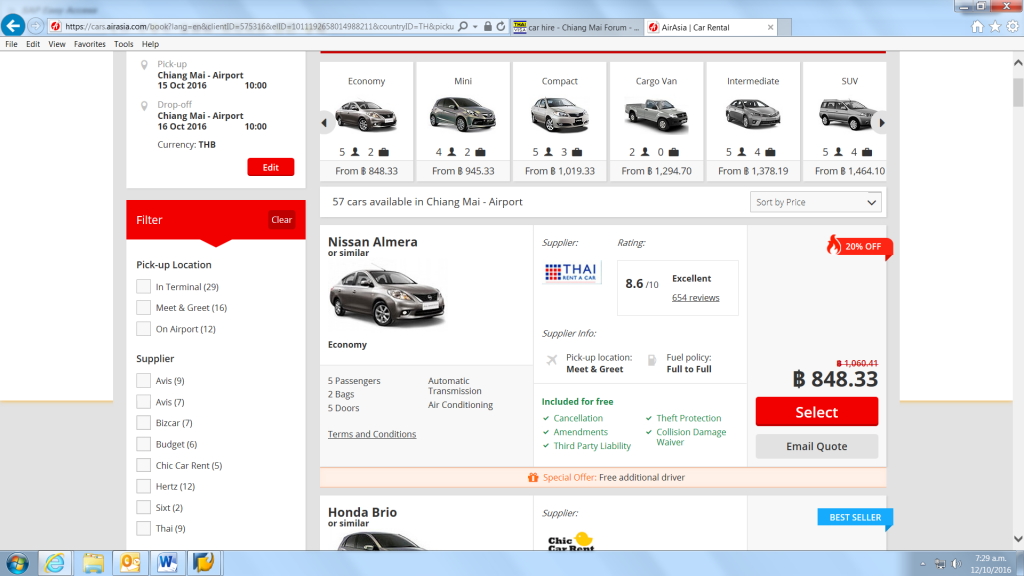This screenshot has height=576, width=1024.
Task: Open the Favorites menu
Action: (x=89, y=44)
